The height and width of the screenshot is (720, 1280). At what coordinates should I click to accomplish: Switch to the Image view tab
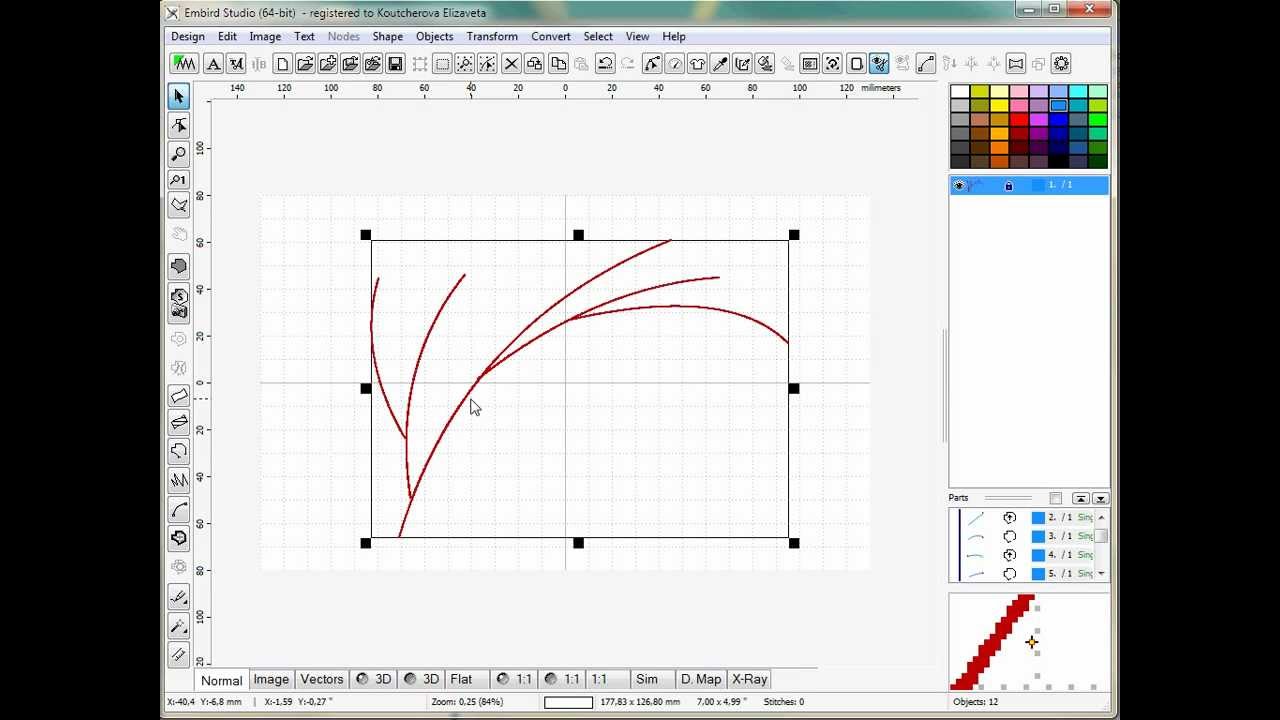click(271, 680)
